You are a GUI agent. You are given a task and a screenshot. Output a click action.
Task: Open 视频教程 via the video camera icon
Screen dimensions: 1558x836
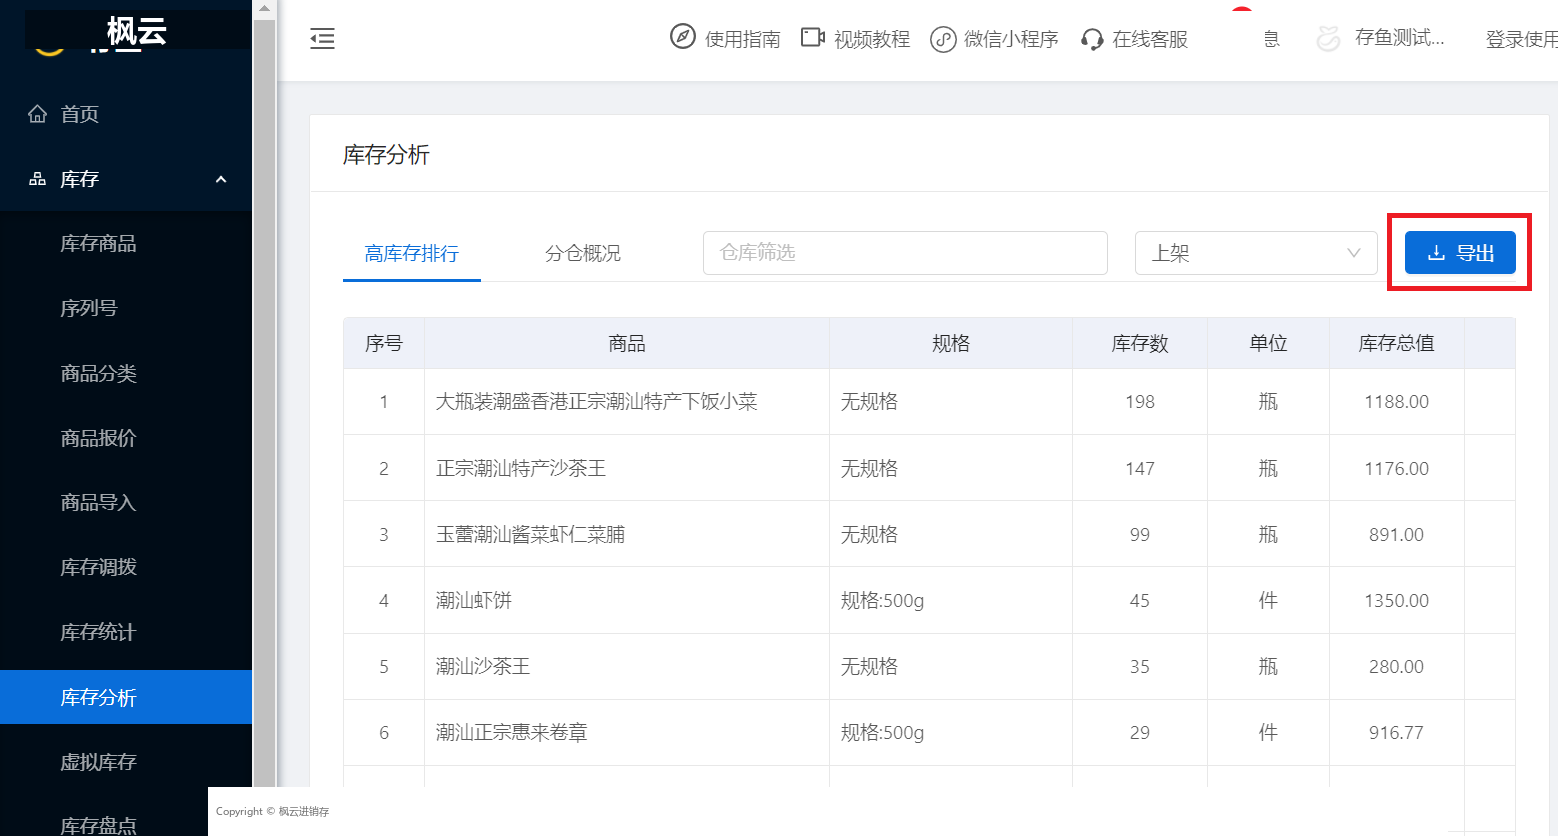coord(812,38)
